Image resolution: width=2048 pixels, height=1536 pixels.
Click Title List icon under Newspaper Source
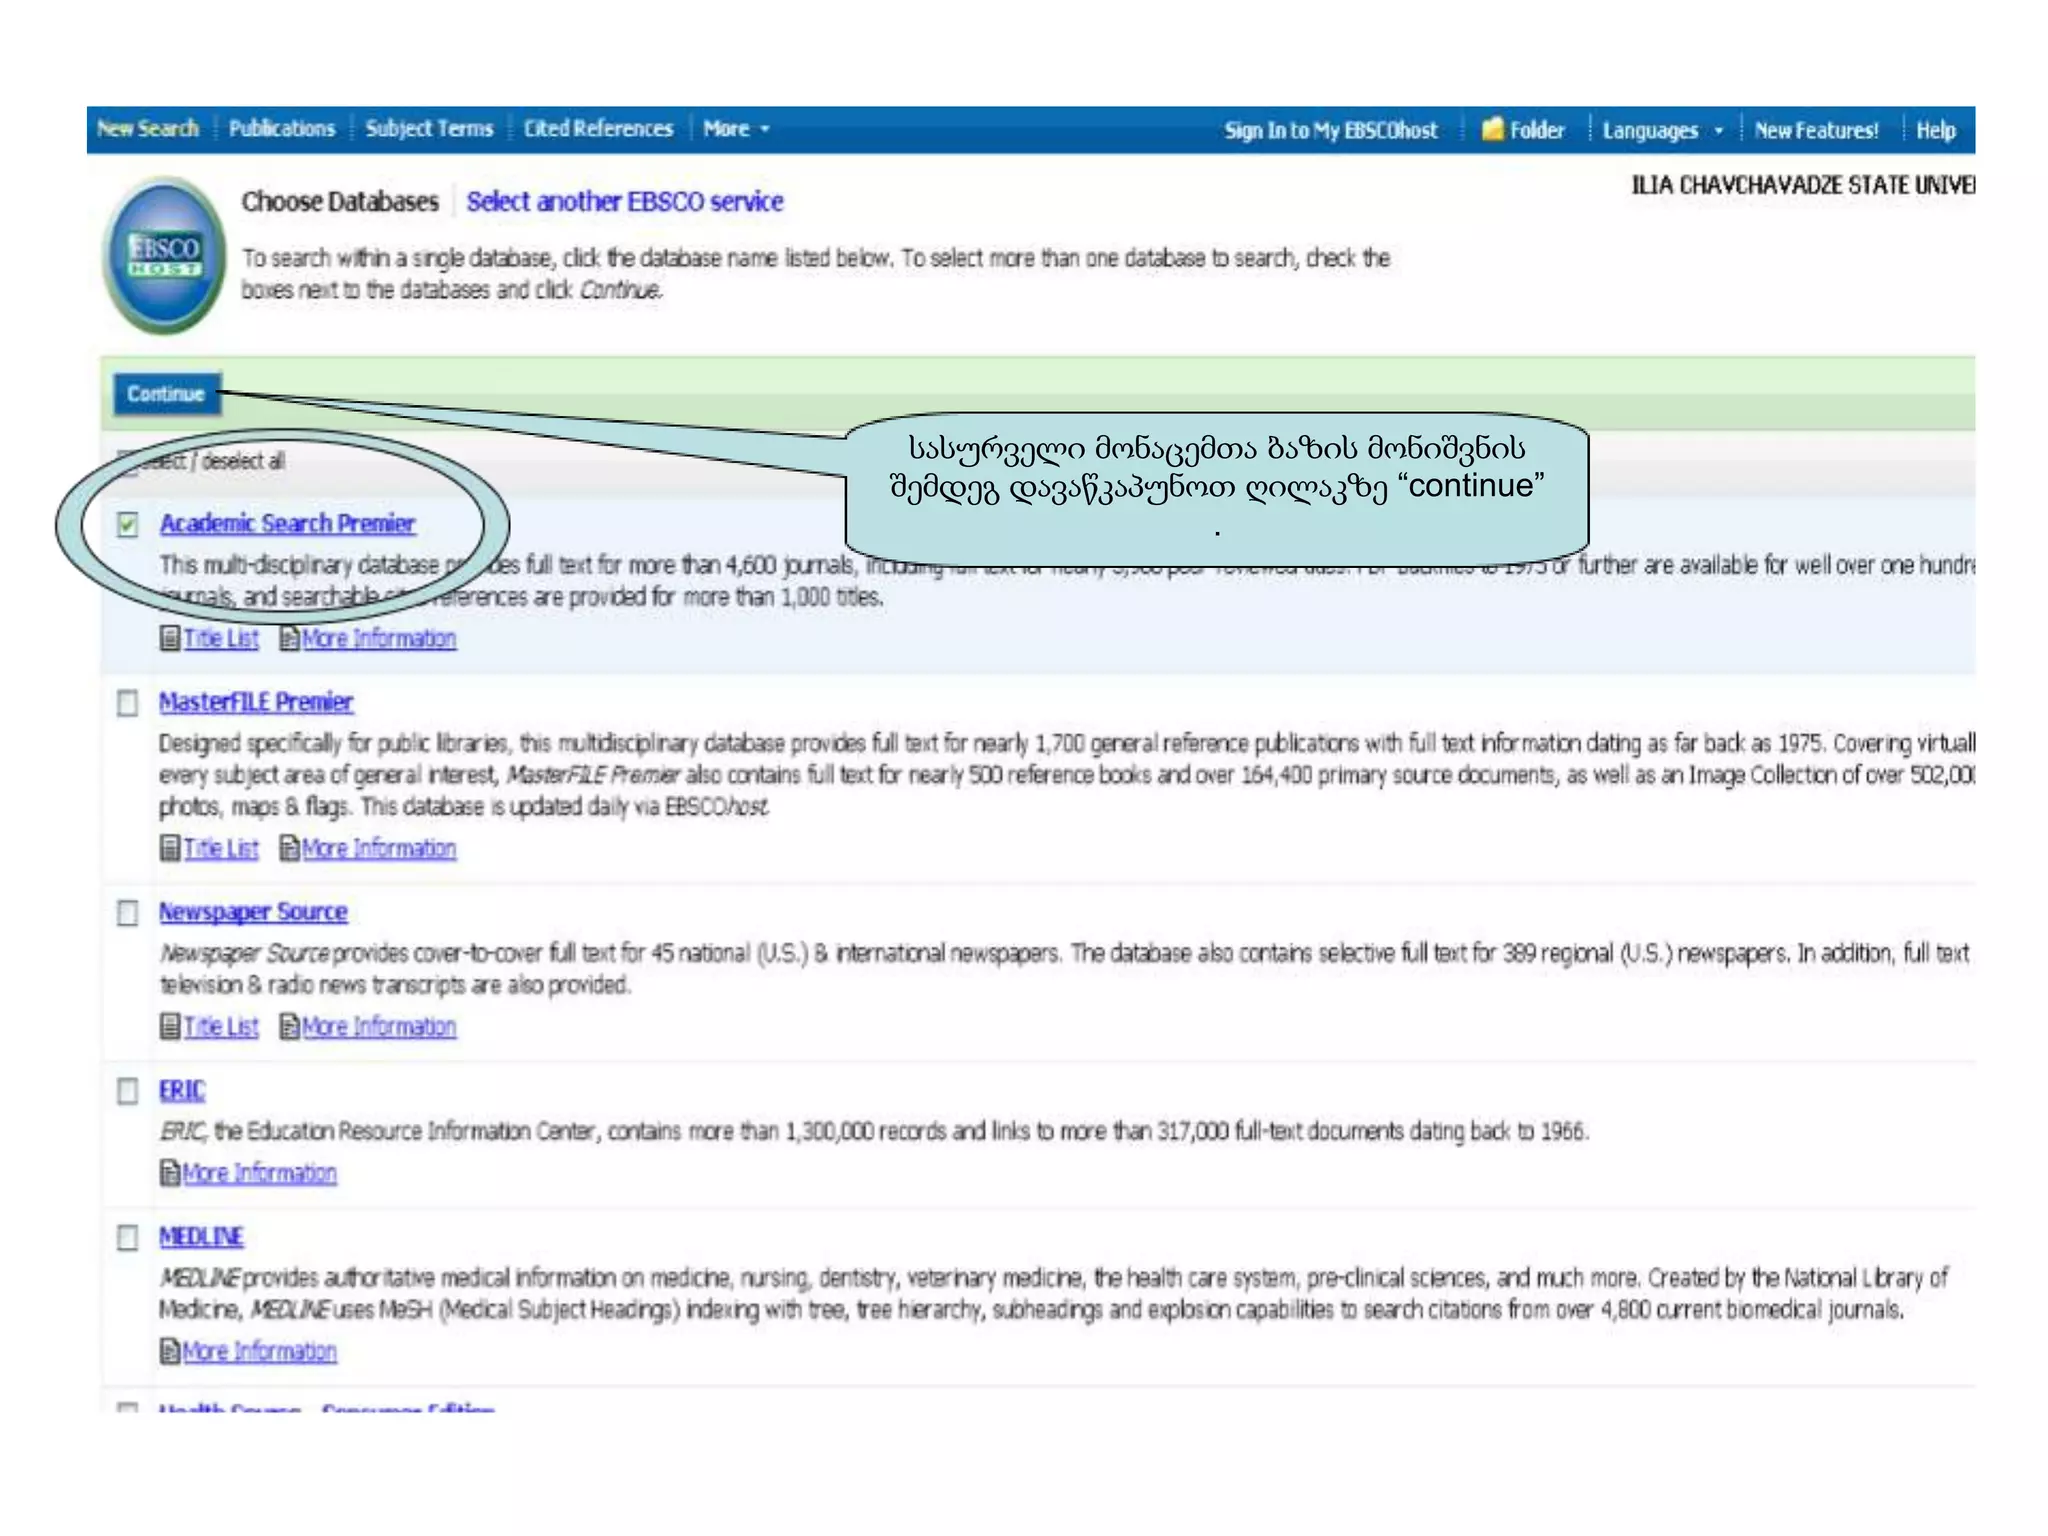click(170, 1026)
